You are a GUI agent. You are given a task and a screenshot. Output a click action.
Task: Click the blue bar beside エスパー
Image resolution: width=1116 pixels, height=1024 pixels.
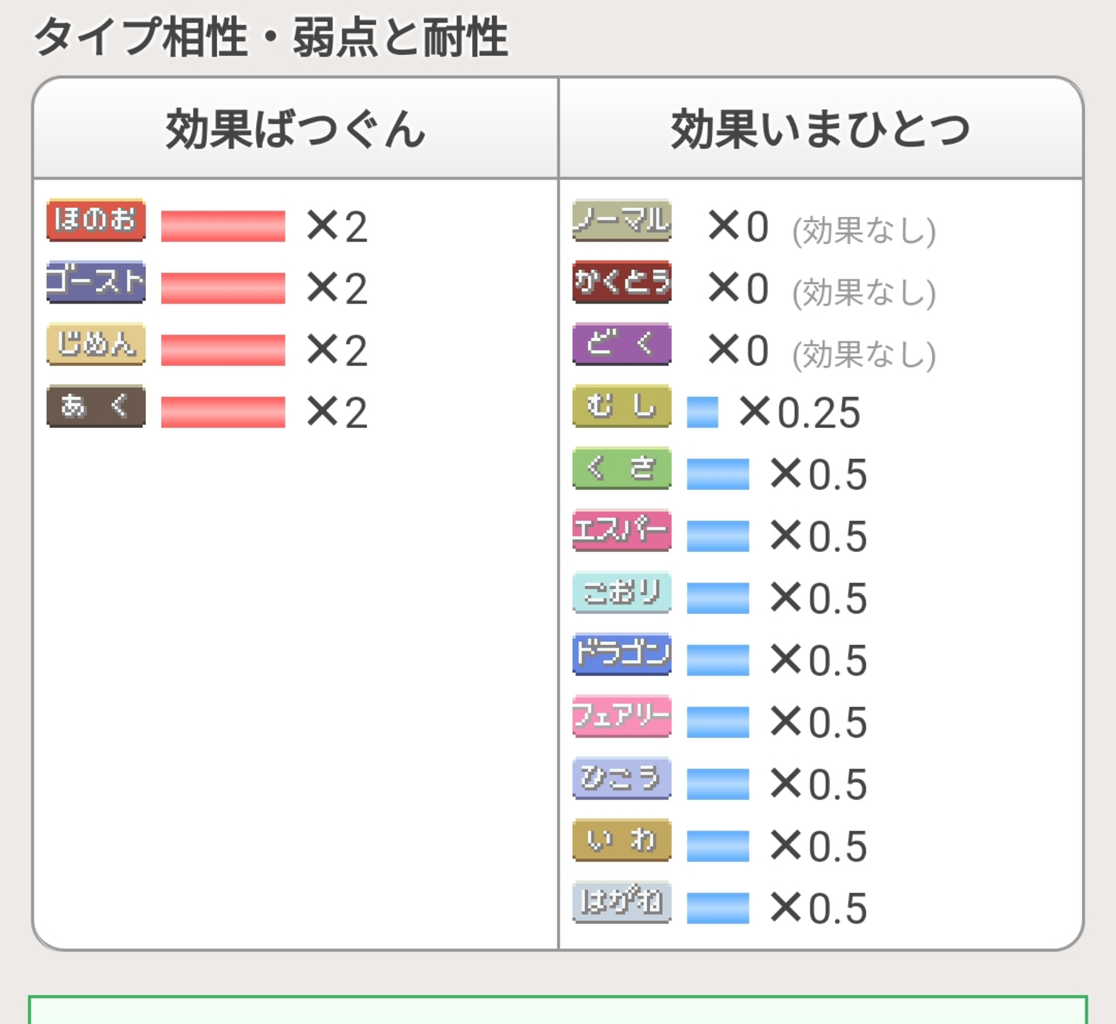click(x=717, y=536)
